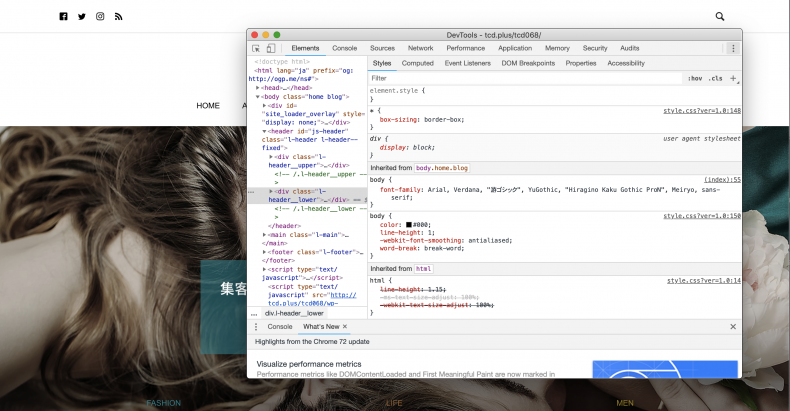Click the styles Filter input field
The width and height of the screenshot is (790, 411).
point(526,79)
